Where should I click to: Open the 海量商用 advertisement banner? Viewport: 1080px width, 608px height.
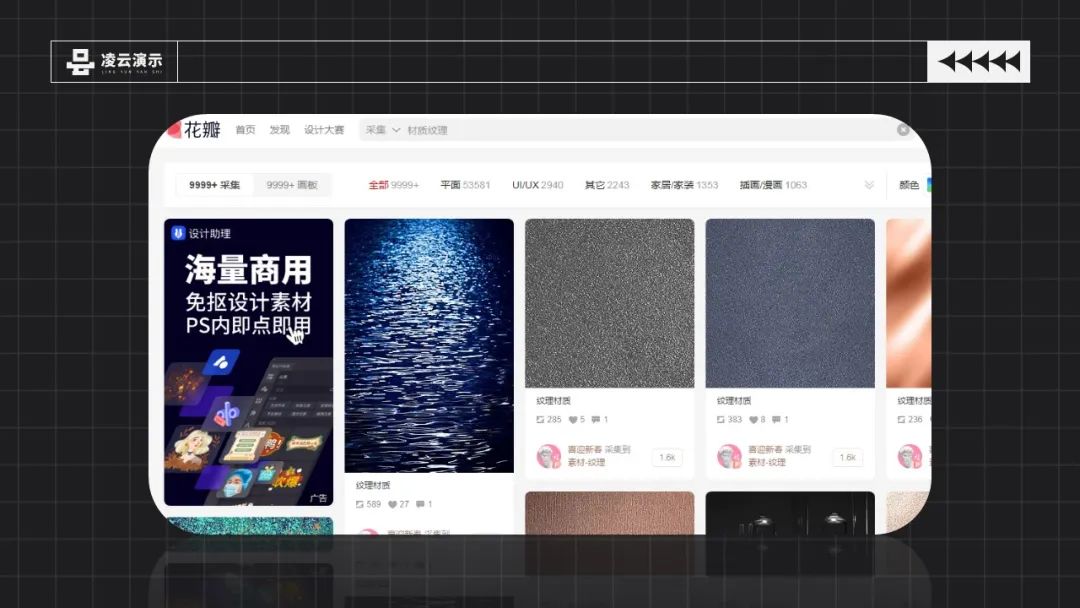coord(249,362)
